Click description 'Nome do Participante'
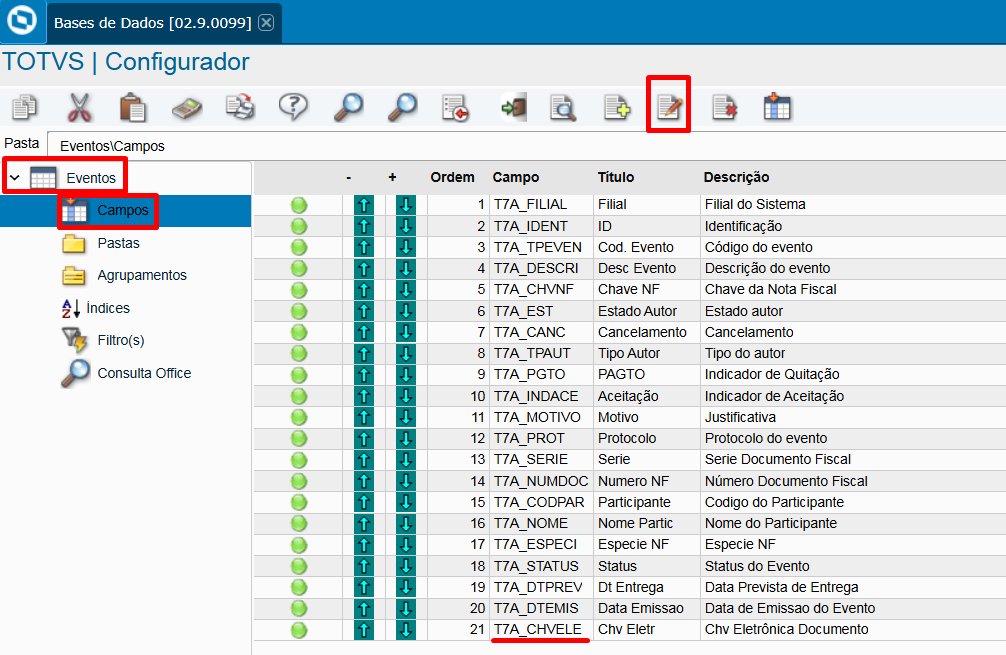Image resolution: width=1006 pixels, height=655 pixels. [x=771, y=523]
